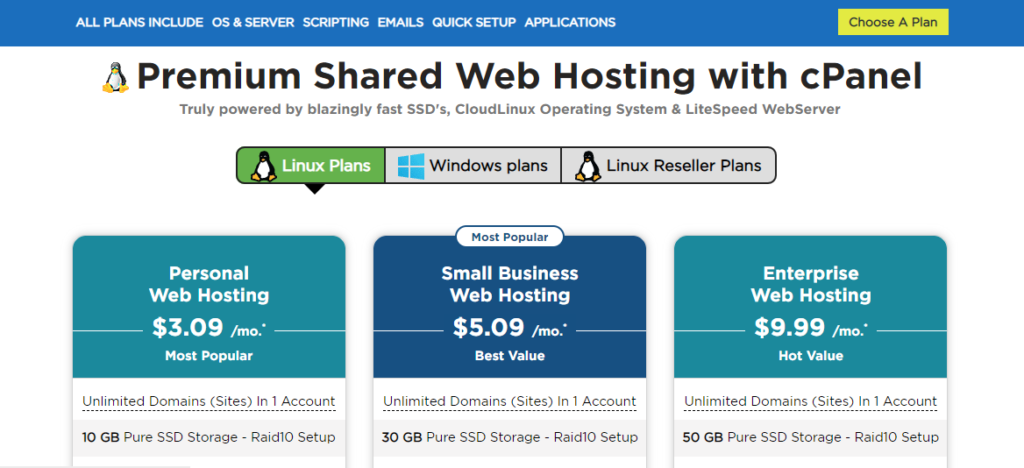The image size is (1024, 468).
Task: Open ALL PLANS INCLUDE navigation link
Action: (139, 22)
